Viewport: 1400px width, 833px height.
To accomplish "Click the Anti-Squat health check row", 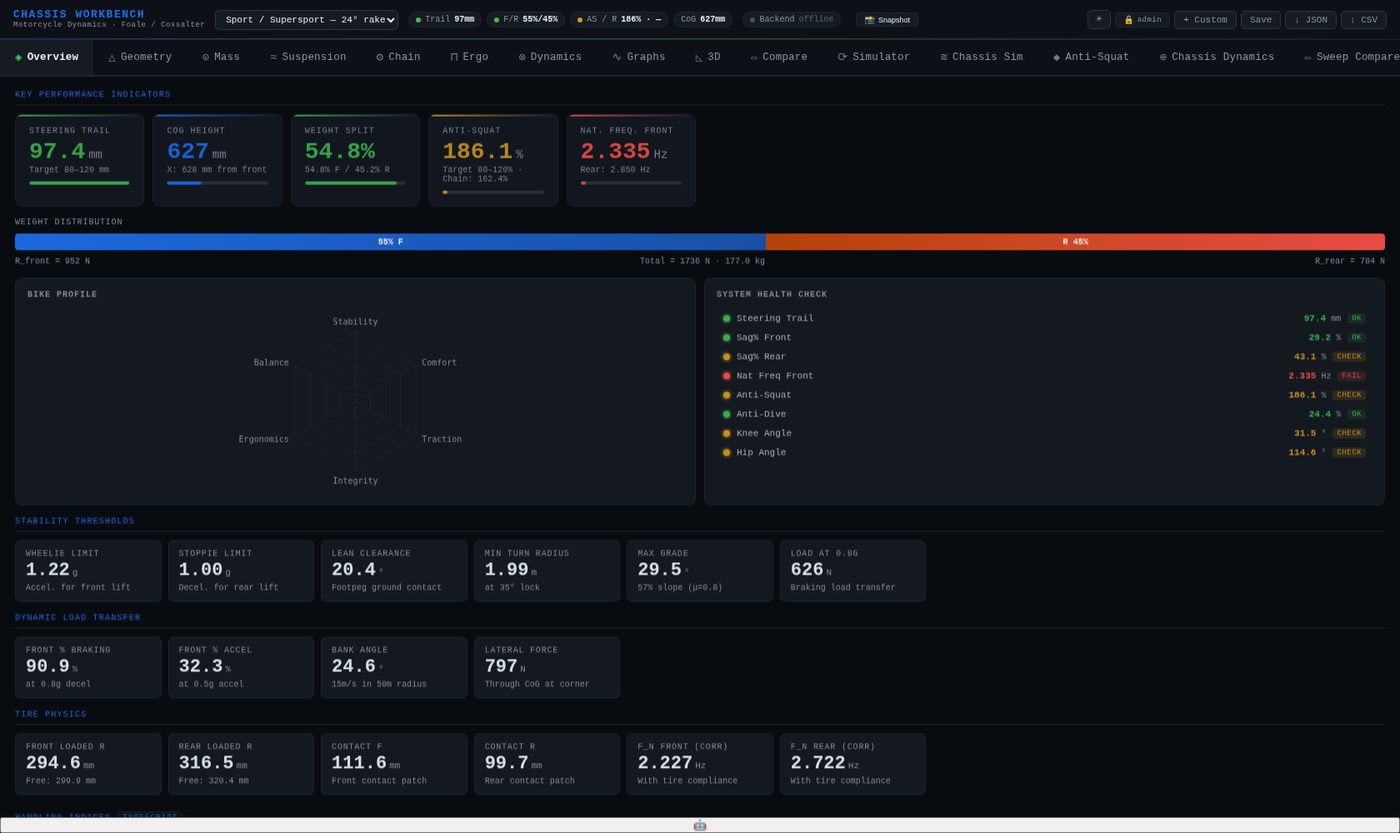I will 1044,395.
